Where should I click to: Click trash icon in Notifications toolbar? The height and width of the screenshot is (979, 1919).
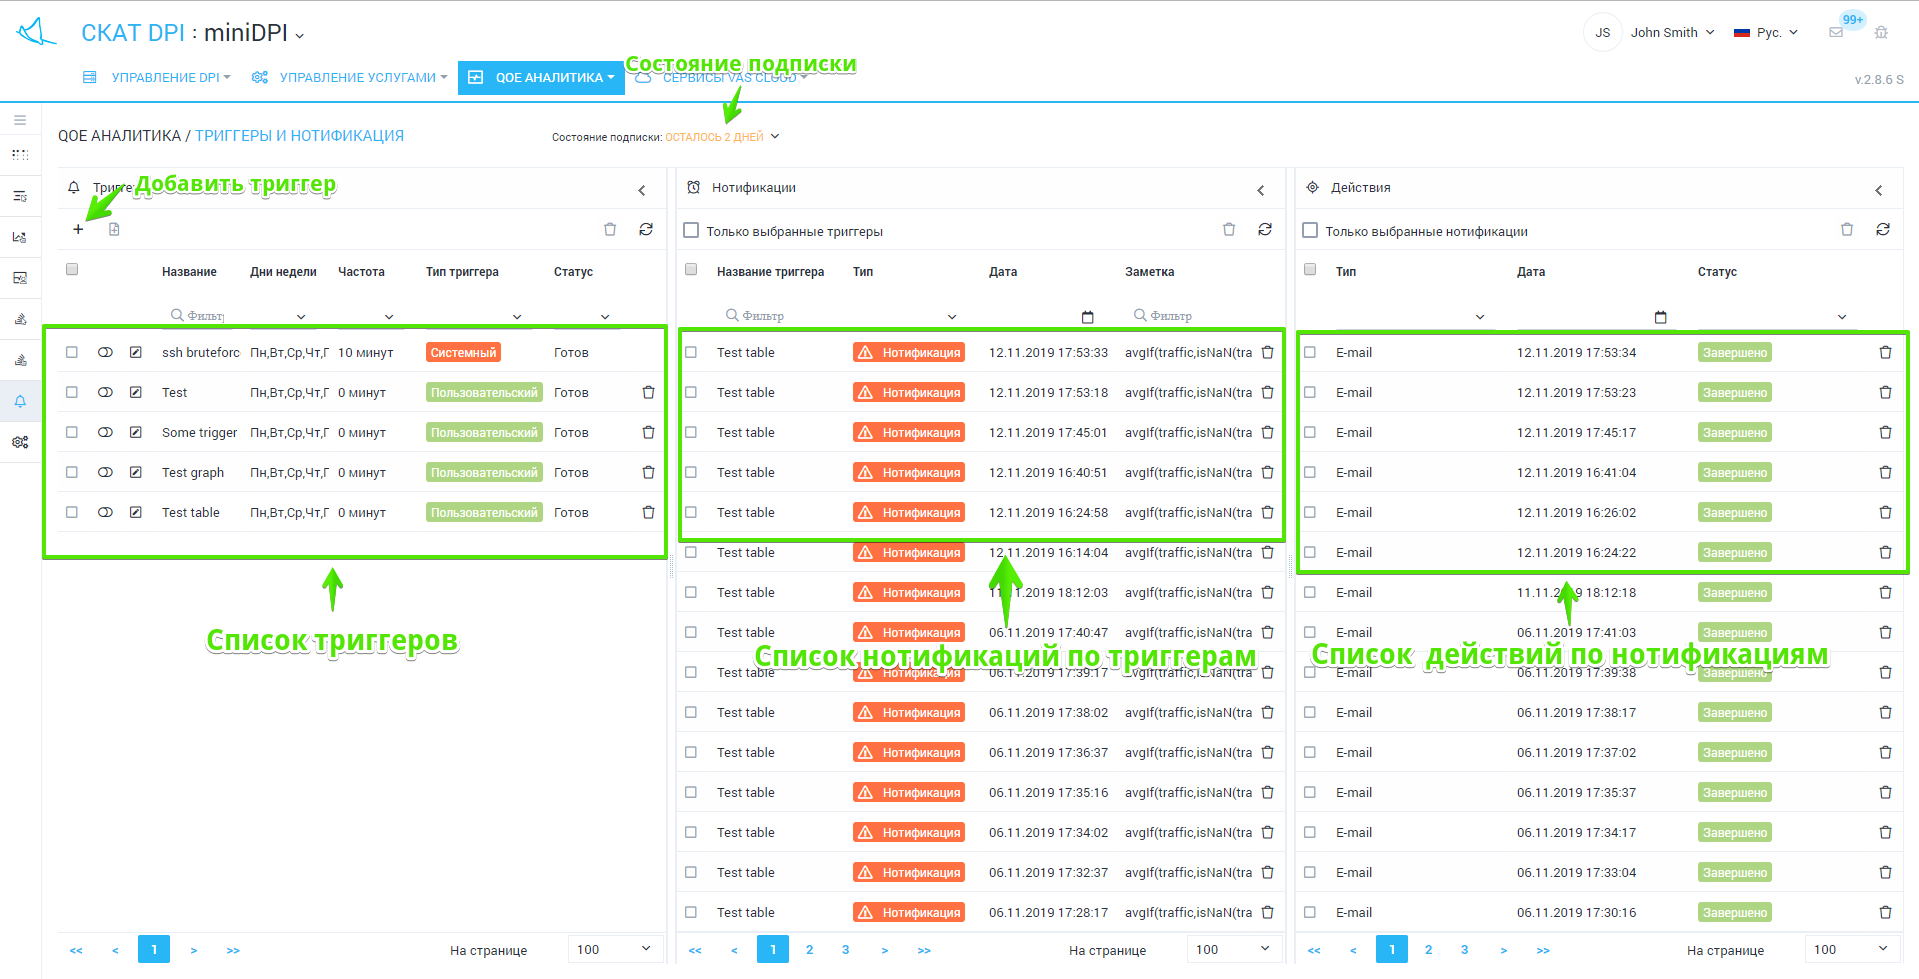pyautogui.click(x=1229, y=230)
